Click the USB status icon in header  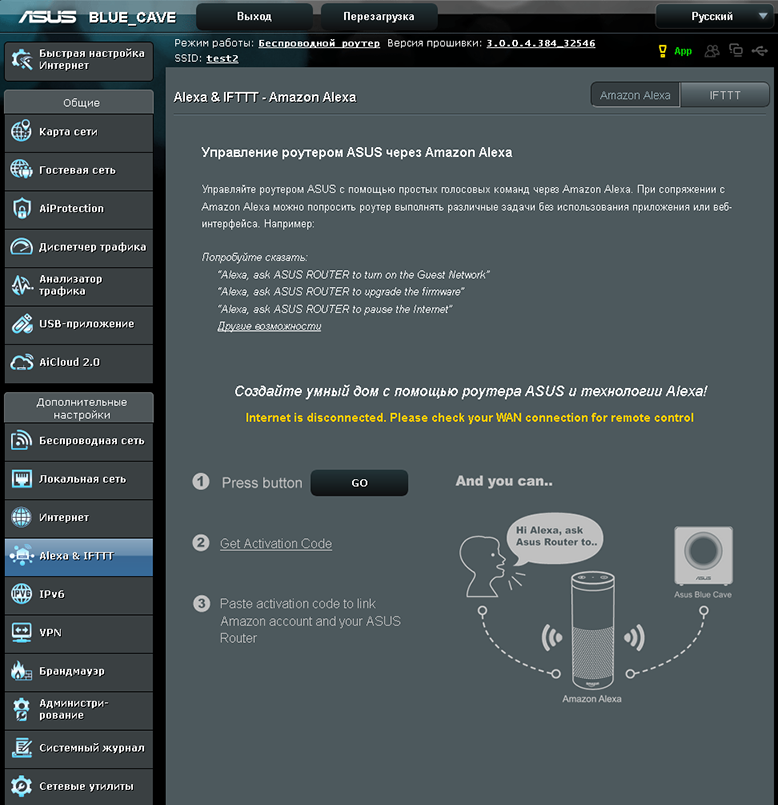[x=760, y=51]
